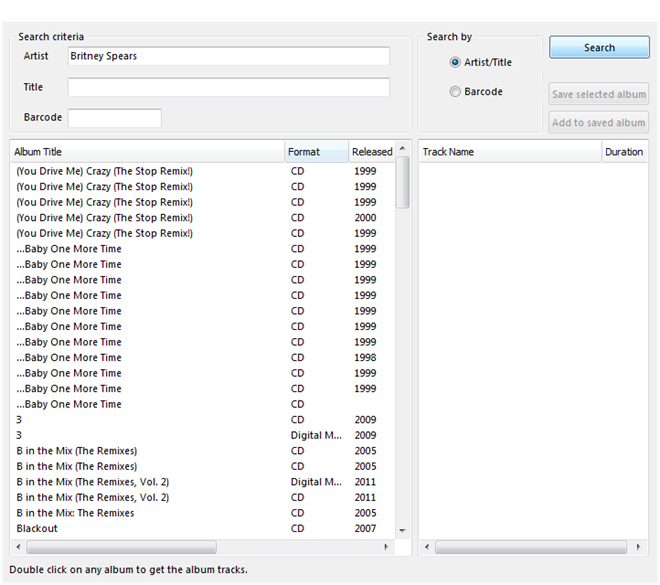Click the 1998 release year cell

coord(365,357)
